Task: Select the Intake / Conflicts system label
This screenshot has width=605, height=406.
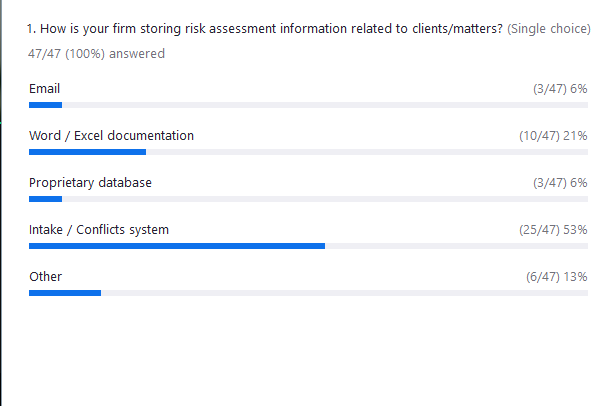Action: (99, 230)
